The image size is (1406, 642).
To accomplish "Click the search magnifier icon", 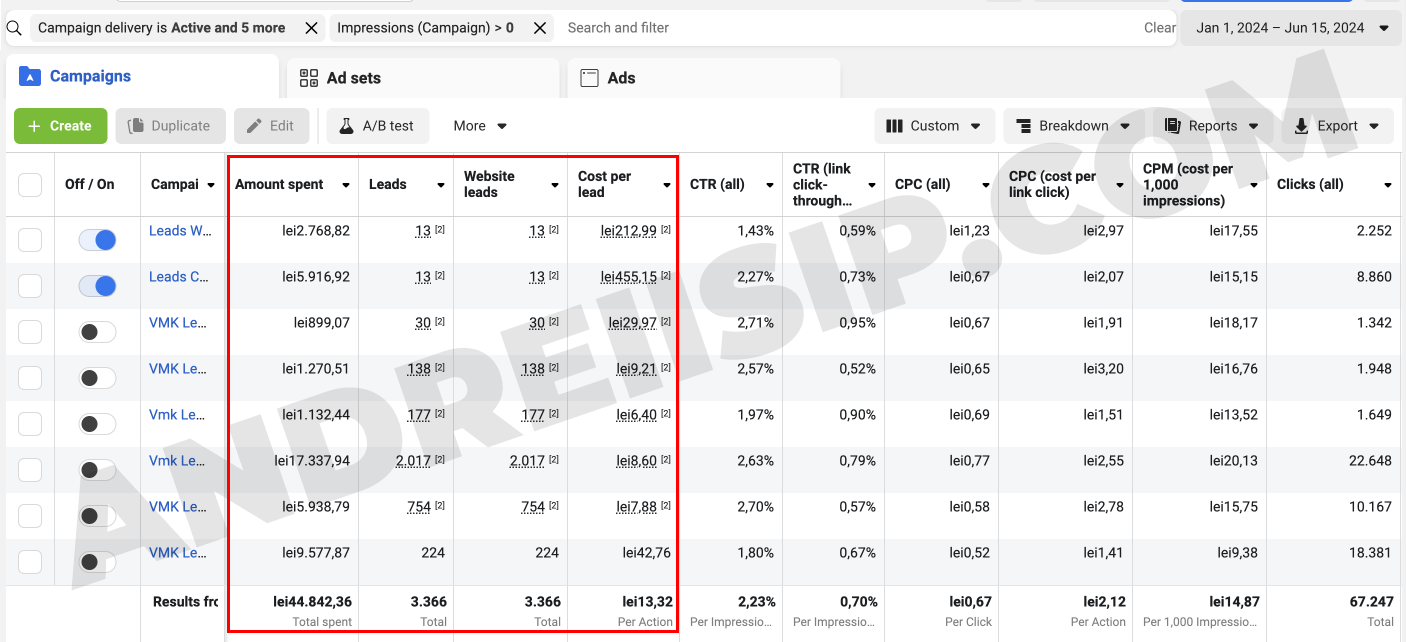I will [13, 28].
